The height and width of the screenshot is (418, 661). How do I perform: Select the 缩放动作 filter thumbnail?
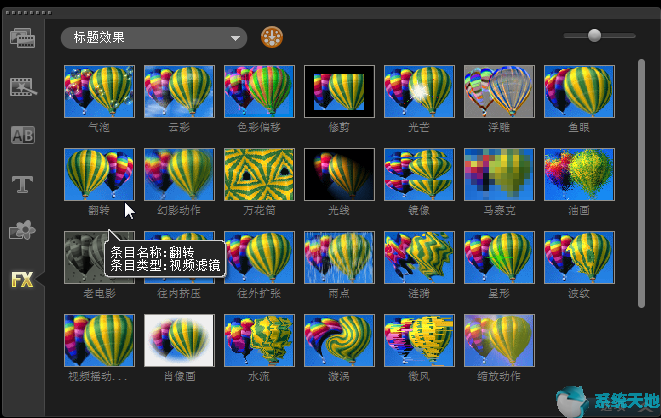coord(500,340)
